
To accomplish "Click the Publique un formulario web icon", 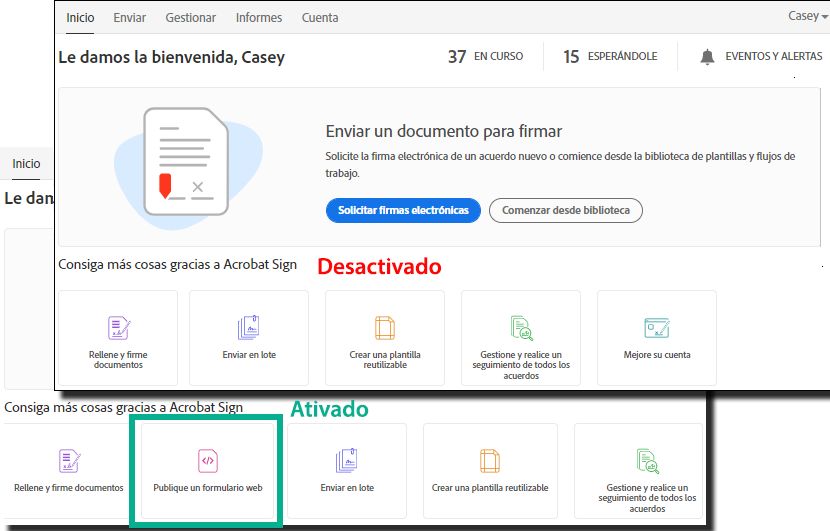I will tap(208, 461).
